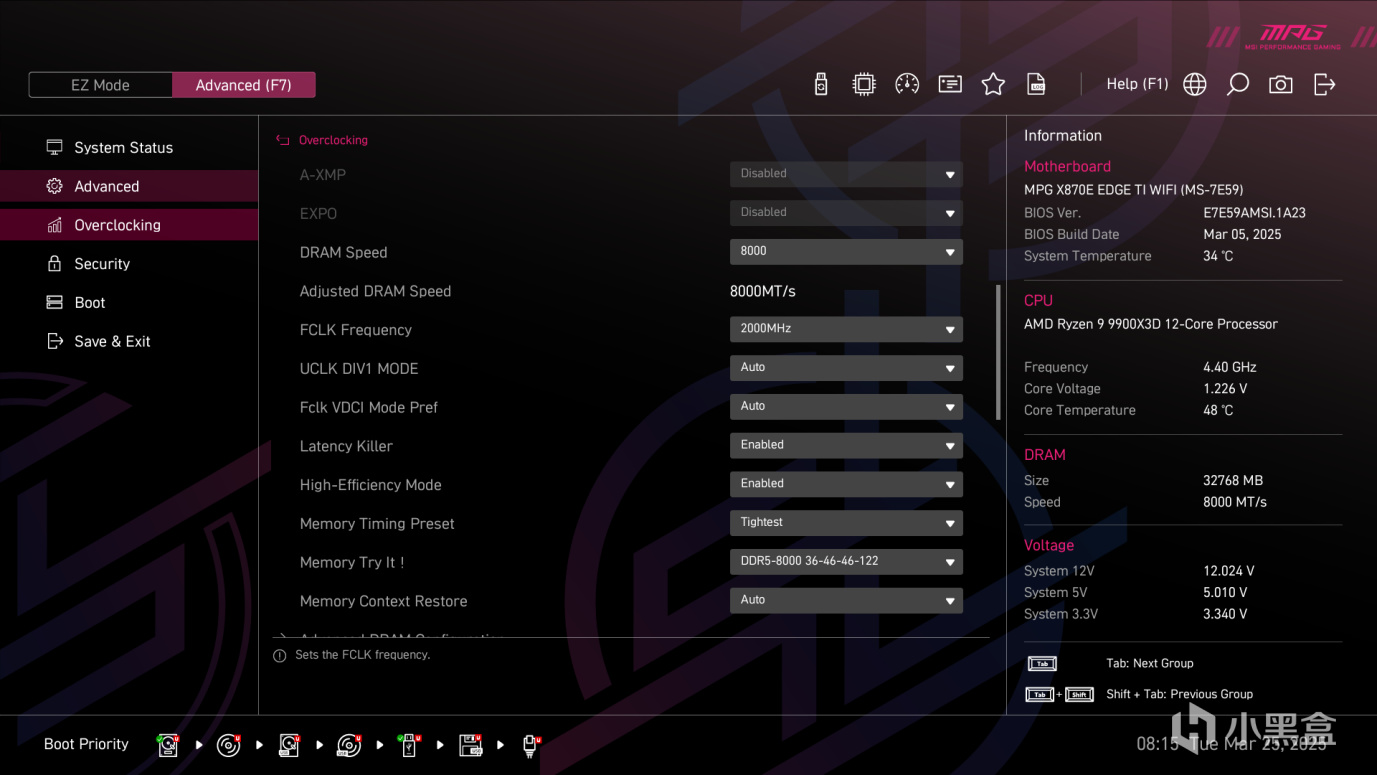Click the settings list scrollbar
The width and height of the screenshot is (1377, 775).
pyautogui.click(x=998, y=353)
